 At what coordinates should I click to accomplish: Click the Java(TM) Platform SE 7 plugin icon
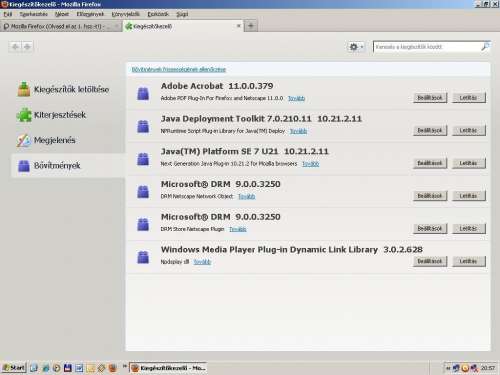[x=143, y=159]
